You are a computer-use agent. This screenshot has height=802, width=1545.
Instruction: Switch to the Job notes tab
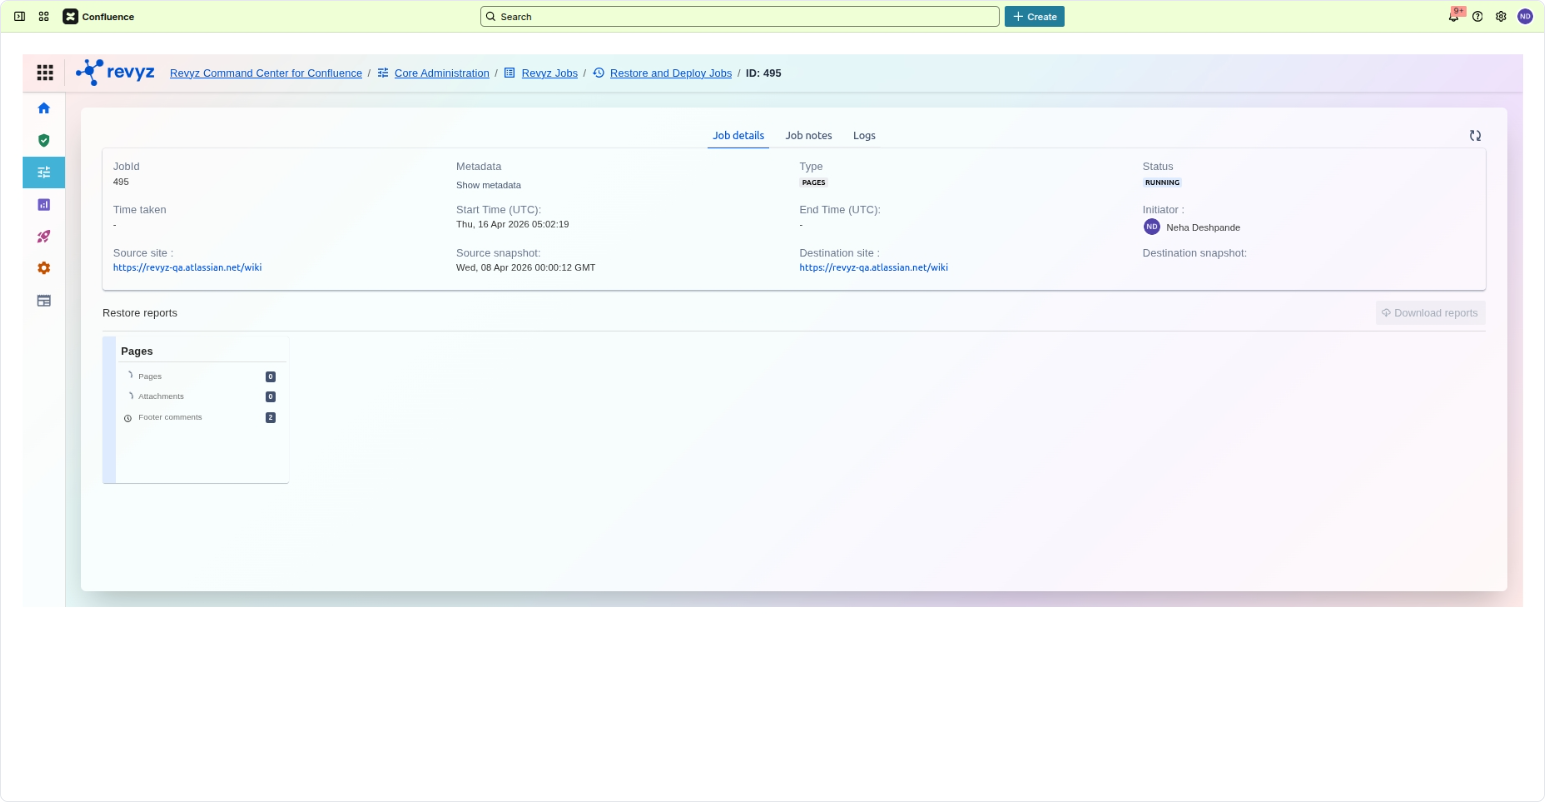click(x=808, y=135)
